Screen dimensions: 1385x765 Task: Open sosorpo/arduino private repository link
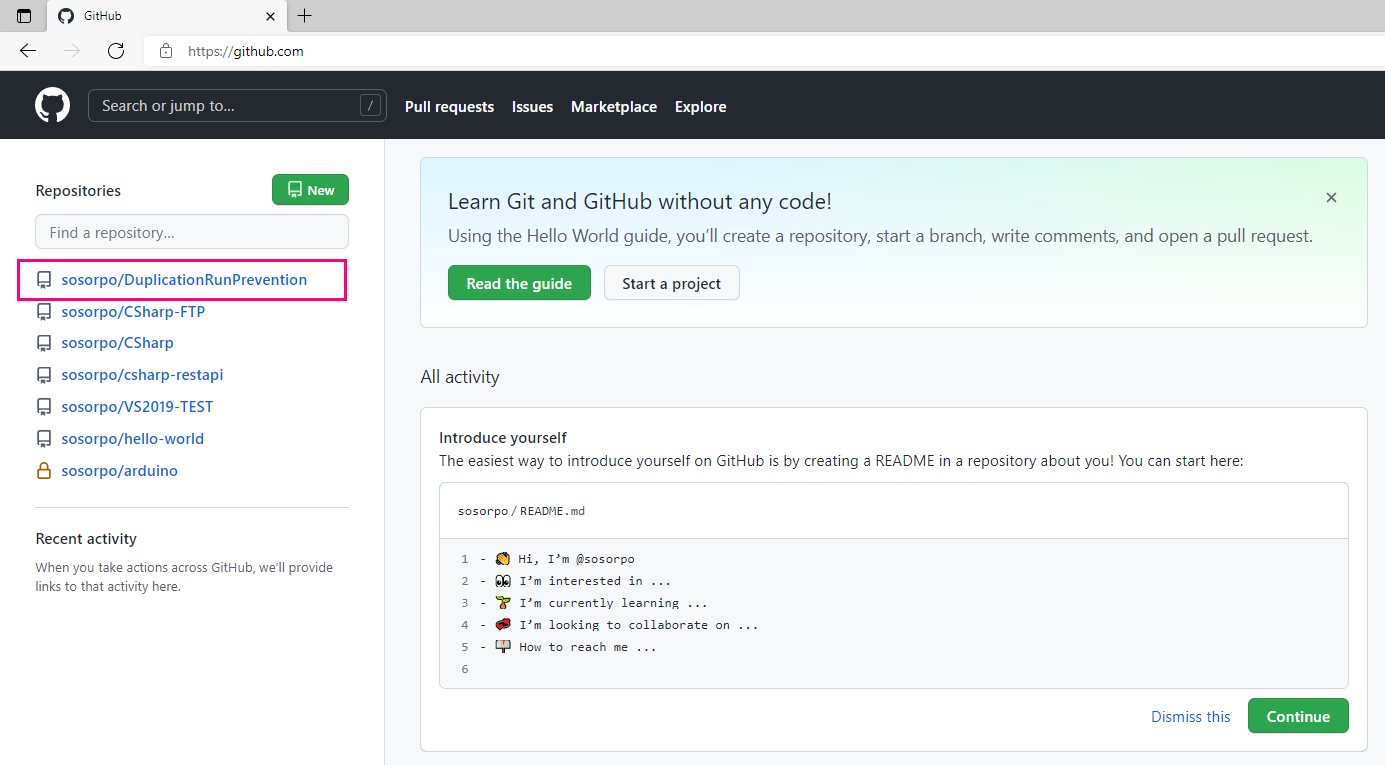click(x=119, y=471)
